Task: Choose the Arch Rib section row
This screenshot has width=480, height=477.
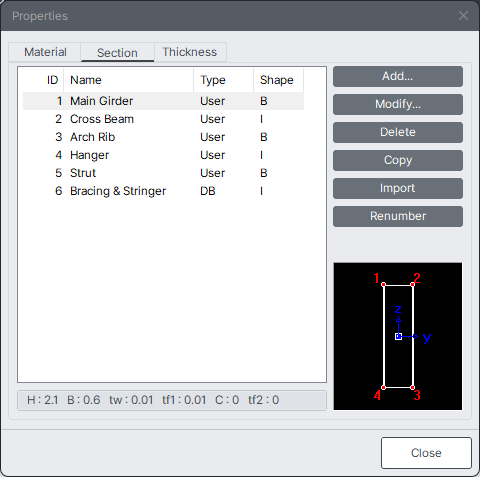Action: pyautogui.click(x=163, y=137)
